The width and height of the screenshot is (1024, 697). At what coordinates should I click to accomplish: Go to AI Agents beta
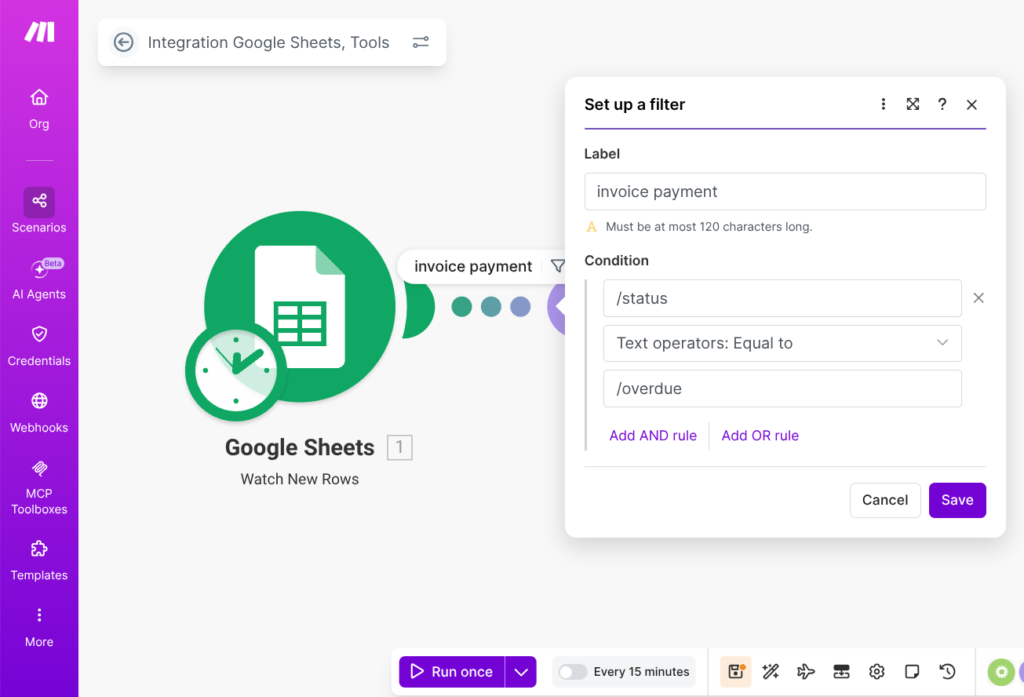tap(39, 278)
